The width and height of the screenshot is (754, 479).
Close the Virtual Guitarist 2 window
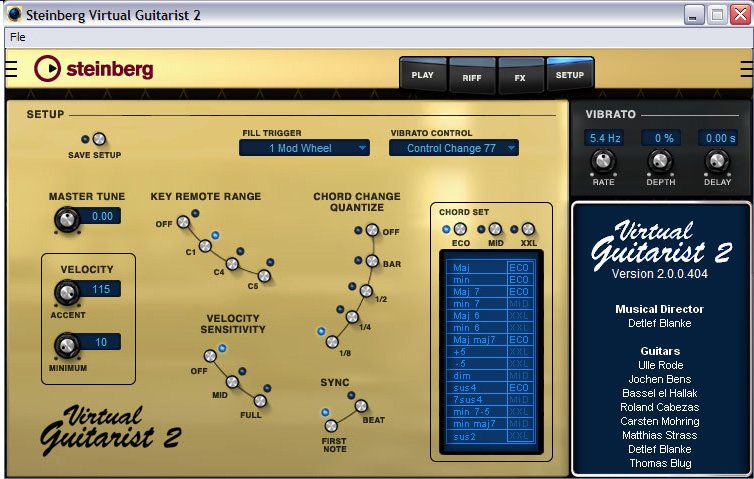pyautogui.click(x=740, y=15)
